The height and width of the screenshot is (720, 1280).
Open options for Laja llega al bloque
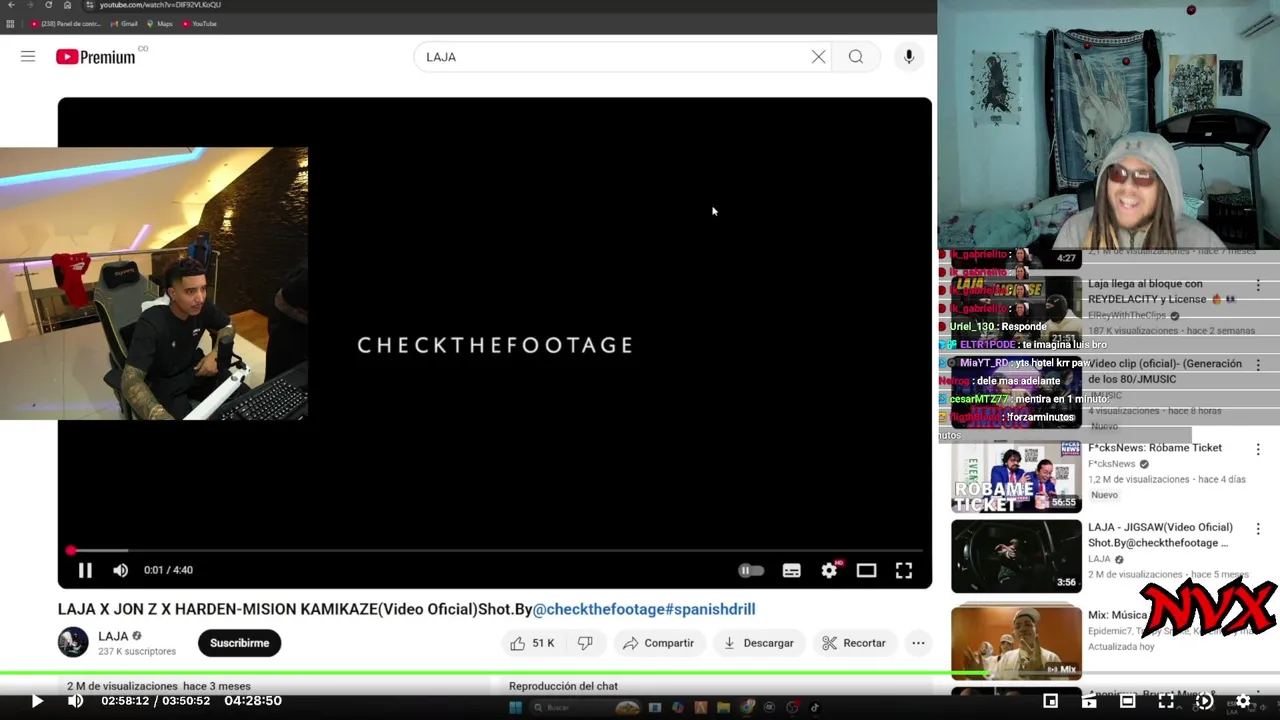pyautogui.click(x=1259, y=285)
